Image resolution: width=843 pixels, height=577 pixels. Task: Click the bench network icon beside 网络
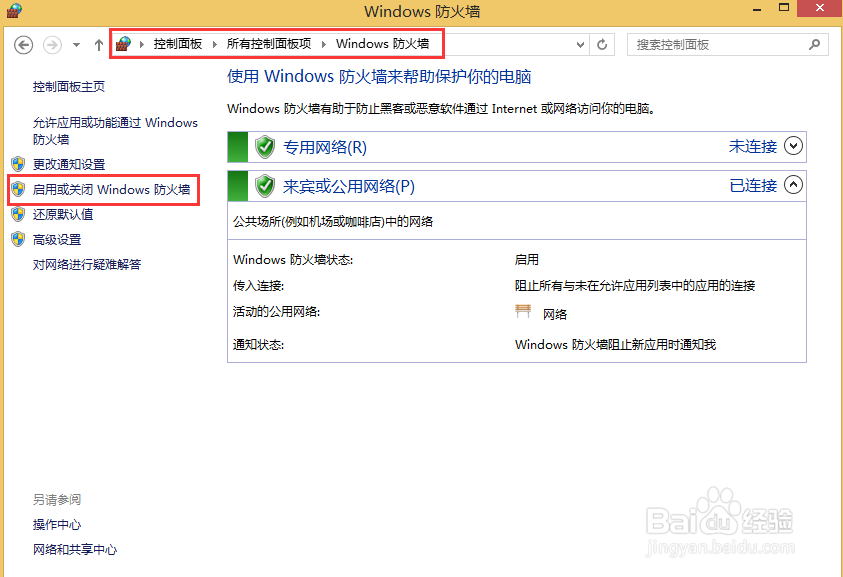523,311
